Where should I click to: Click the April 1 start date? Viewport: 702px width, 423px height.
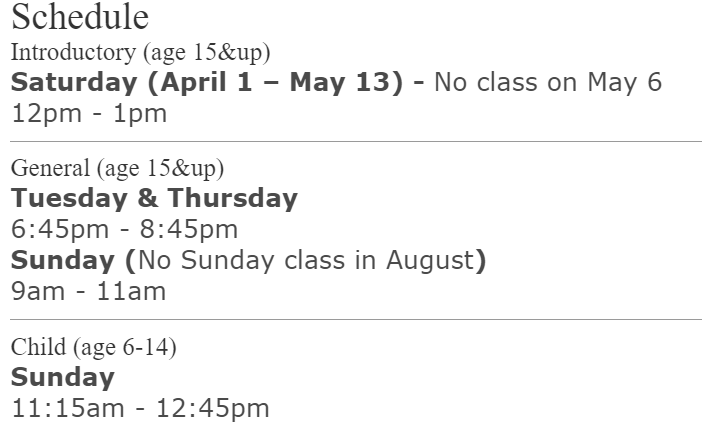coord(207,82)
